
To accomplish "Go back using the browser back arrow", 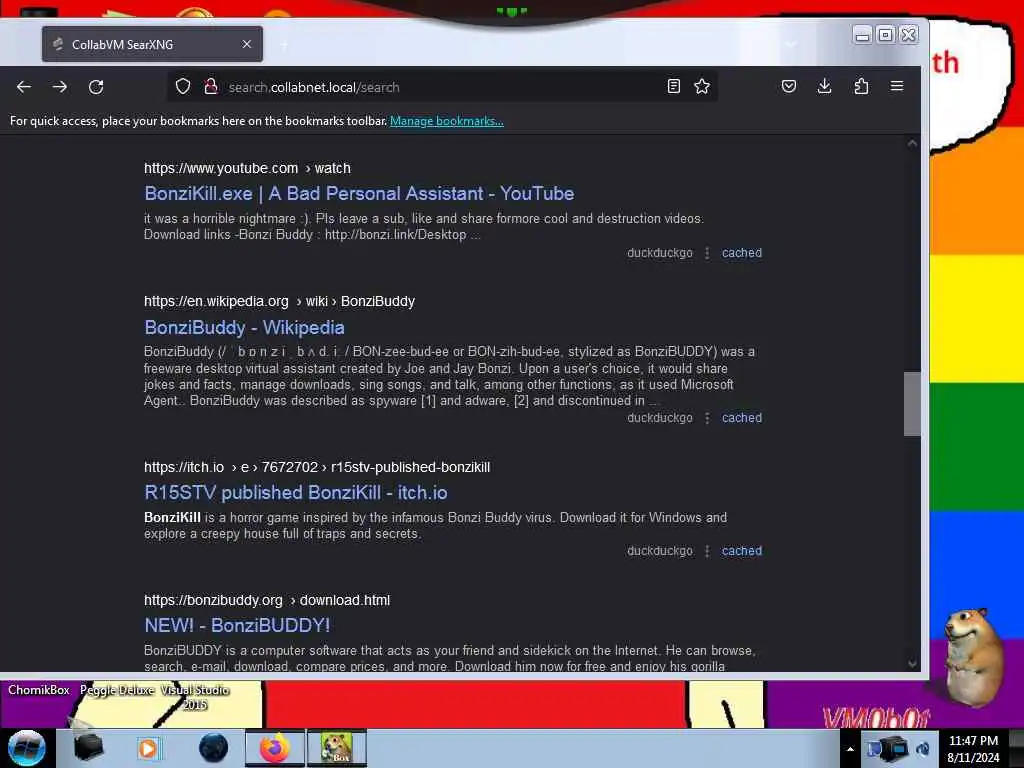I will pyautogui.click(x=24, y=87).
